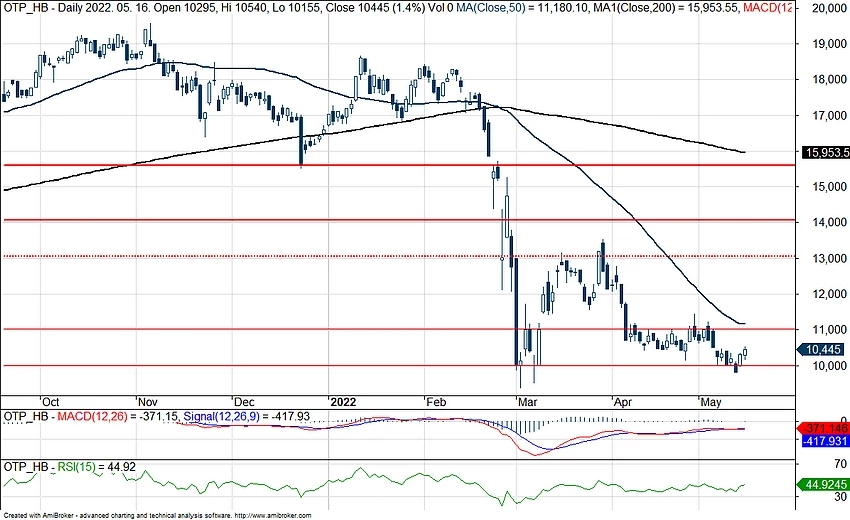
Task: Click the 17,000 price axis label
Action: tap(830, 115)
